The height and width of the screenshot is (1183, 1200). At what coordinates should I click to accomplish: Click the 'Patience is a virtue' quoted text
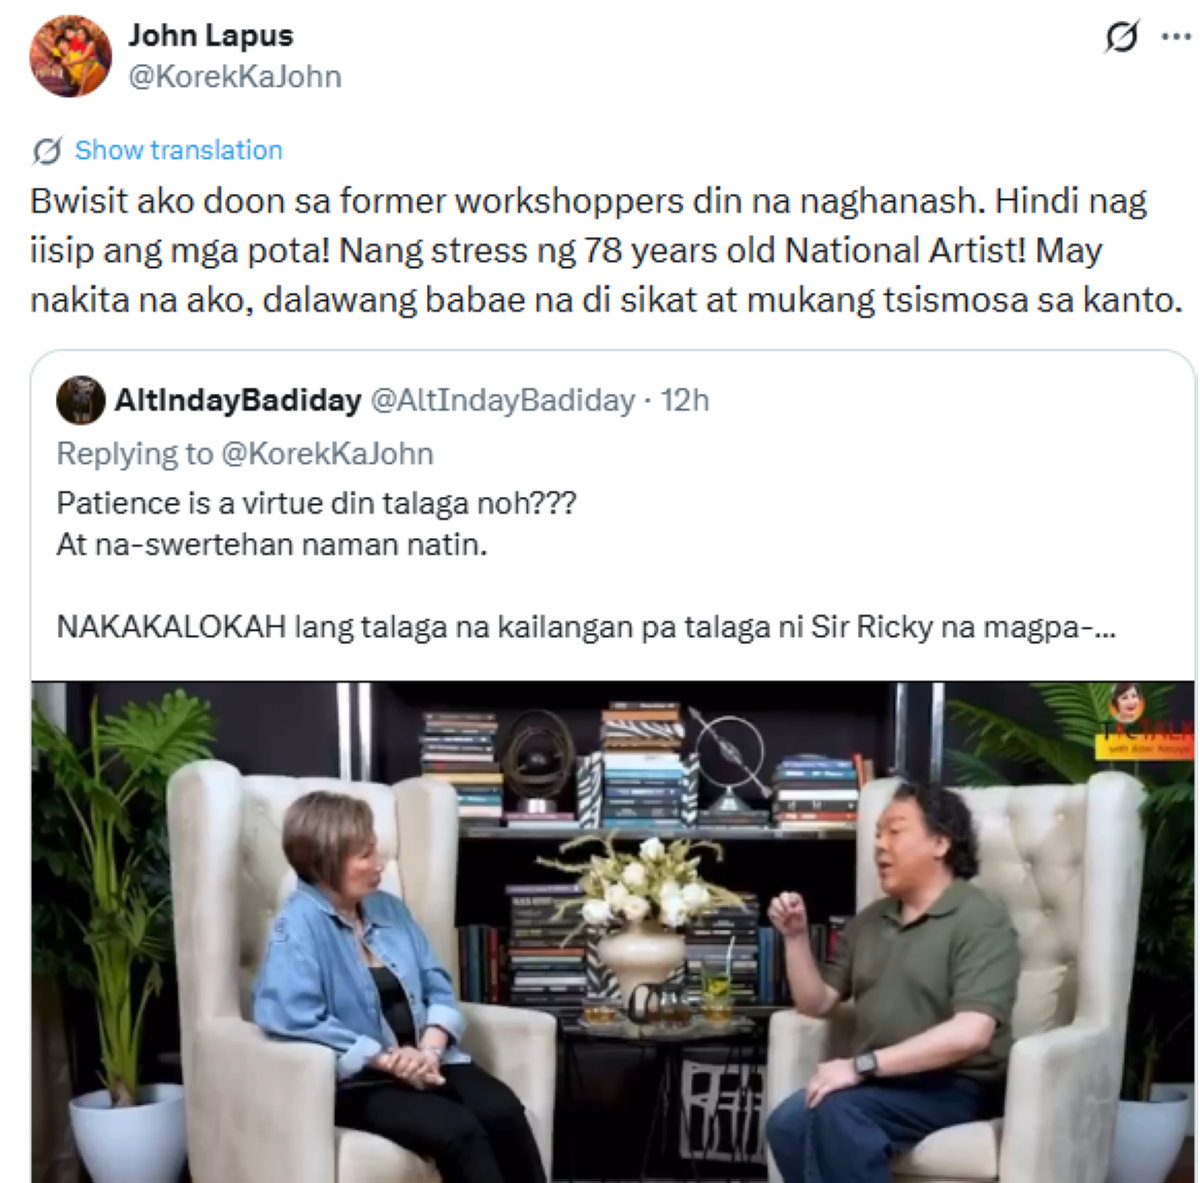click(316, 502)
